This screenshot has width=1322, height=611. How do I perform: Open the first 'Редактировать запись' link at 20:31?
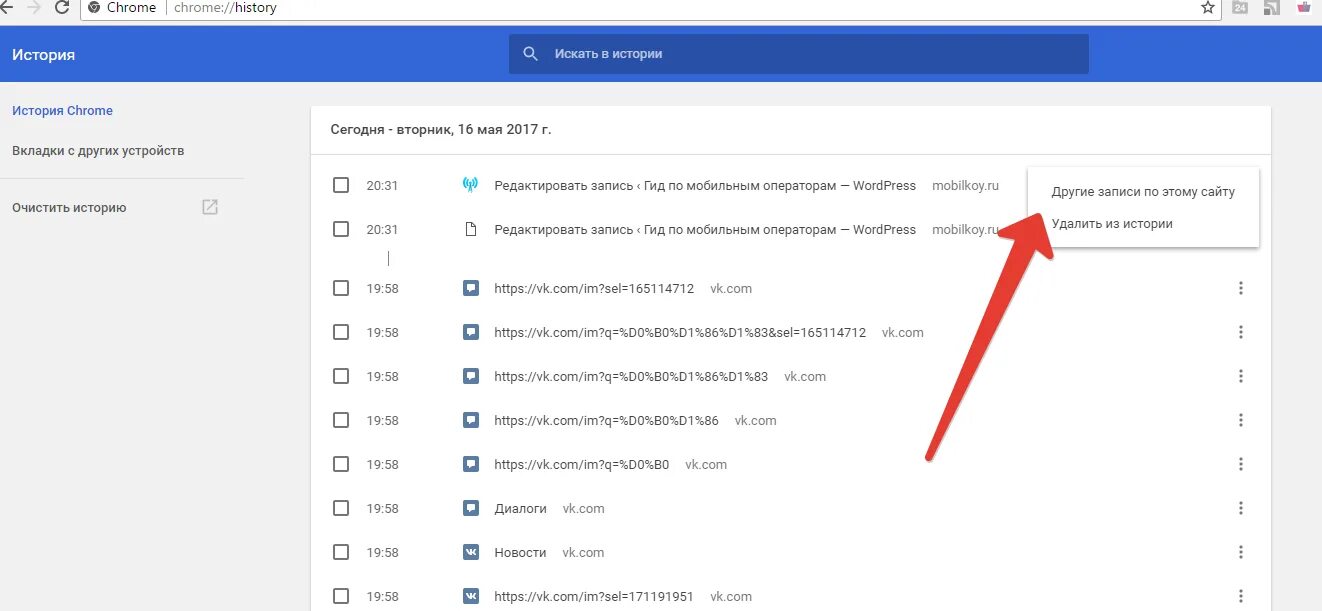(x=705, y=185)
